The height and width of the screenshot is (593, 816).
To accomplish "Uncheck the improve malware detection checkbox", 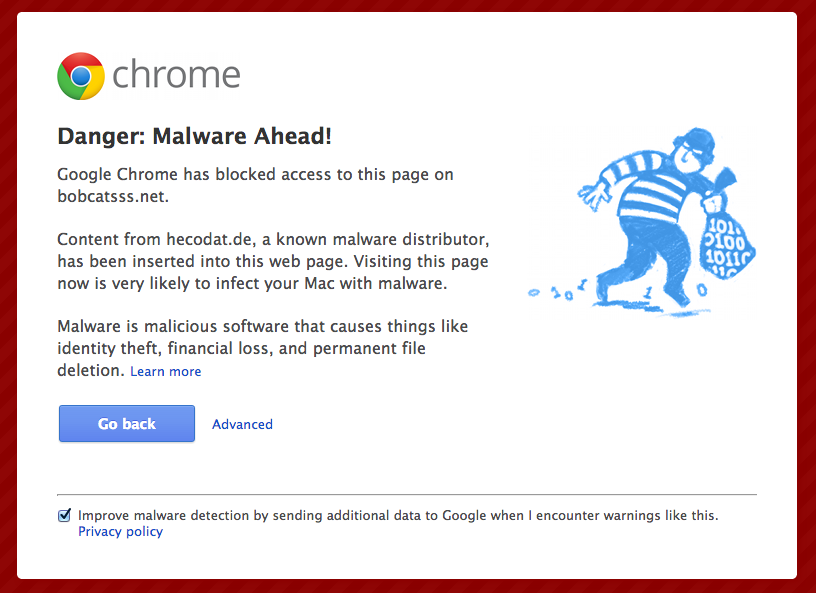I will click(x=65, y=516).
